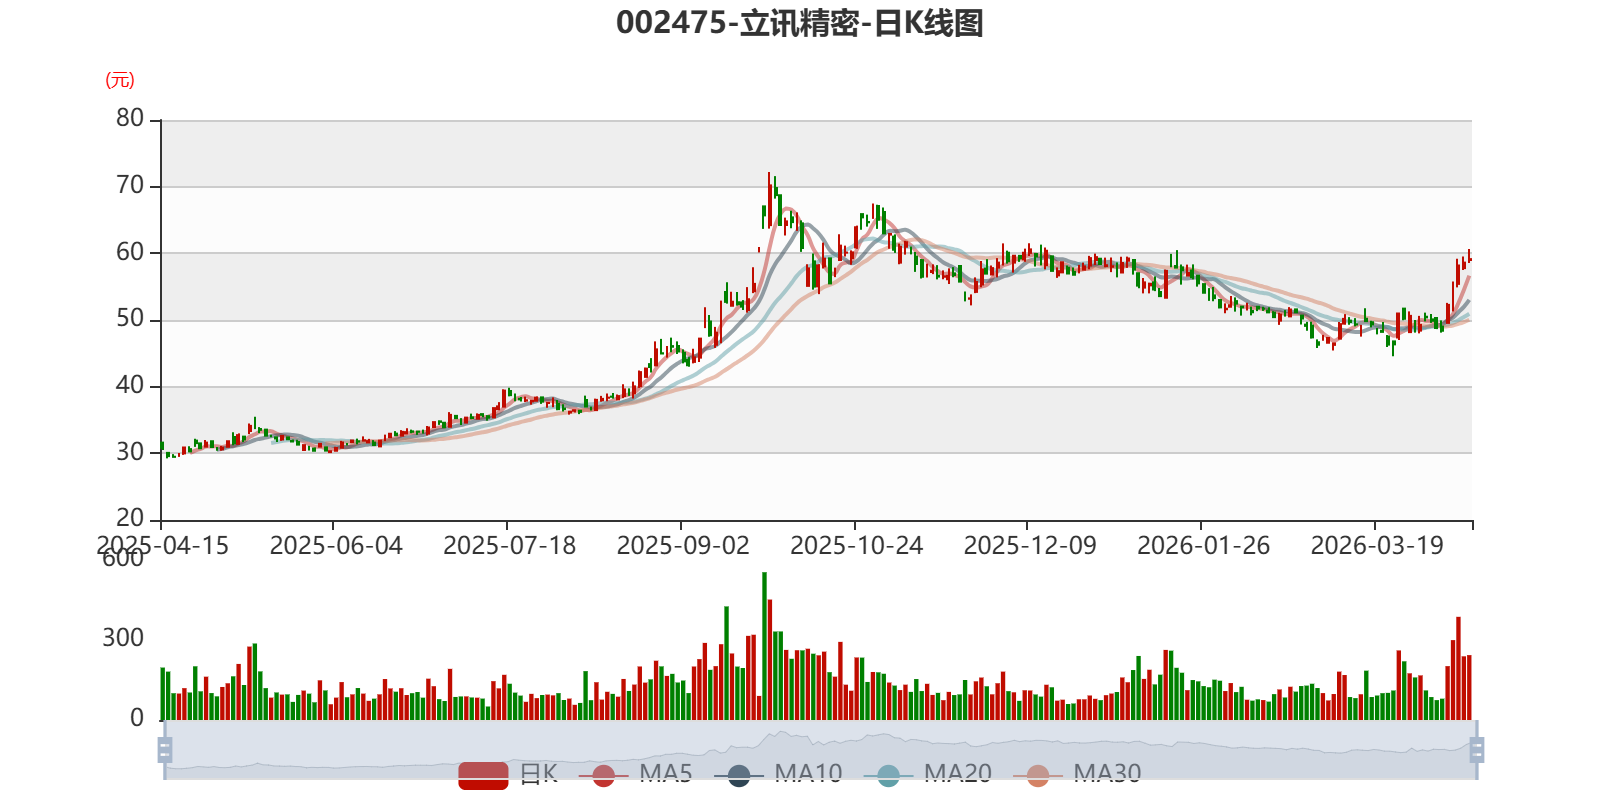Click the 40 price axis label
This screenshot has width=1600, height=800.
[x=130, y=385]
